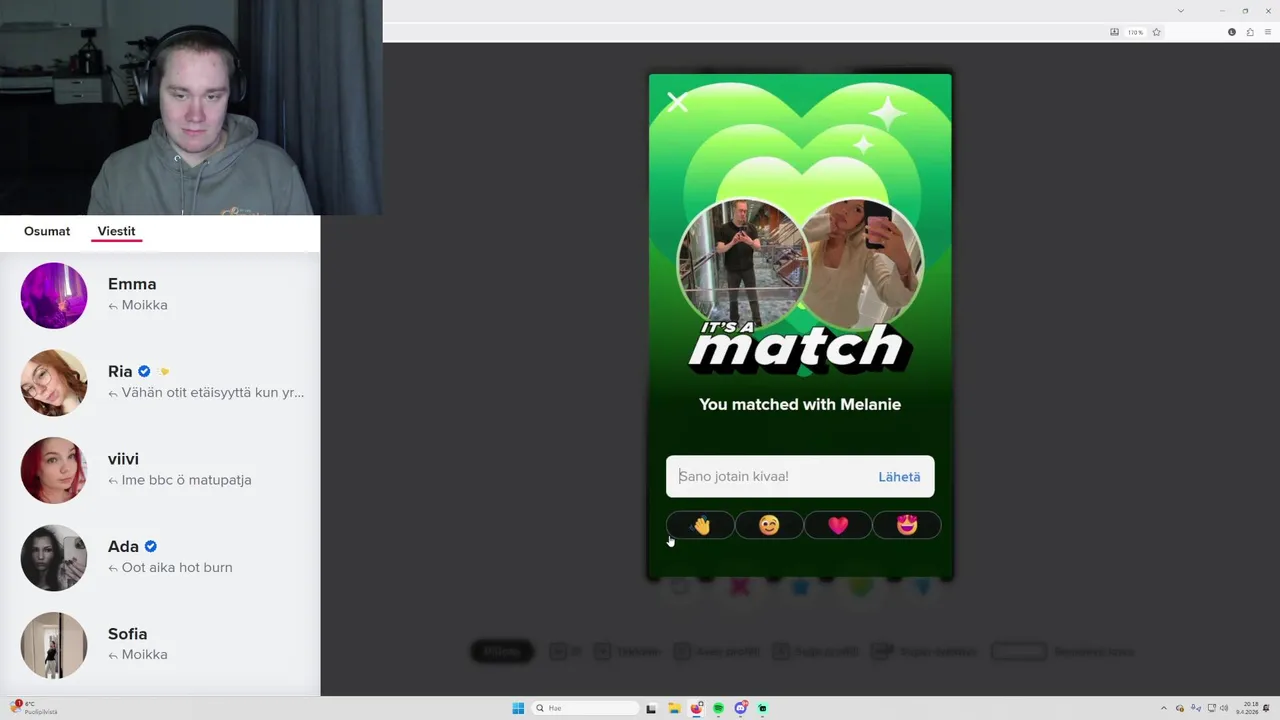Click the taskbar Hae search box
This screenshot has width=1280, height=720.
click(x=586, y=708)
